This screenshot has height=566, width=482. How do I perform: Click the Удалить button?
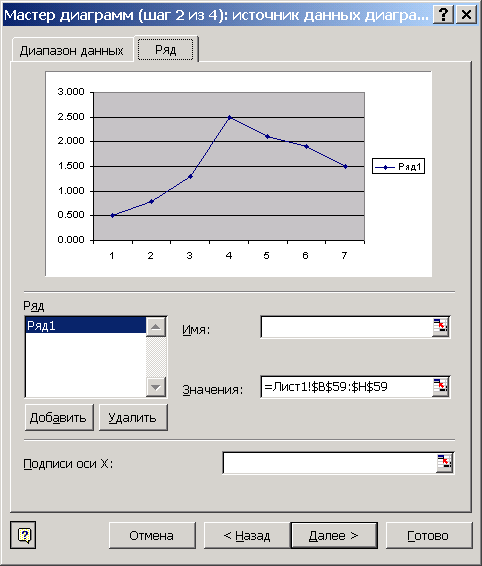pos(133,417)
